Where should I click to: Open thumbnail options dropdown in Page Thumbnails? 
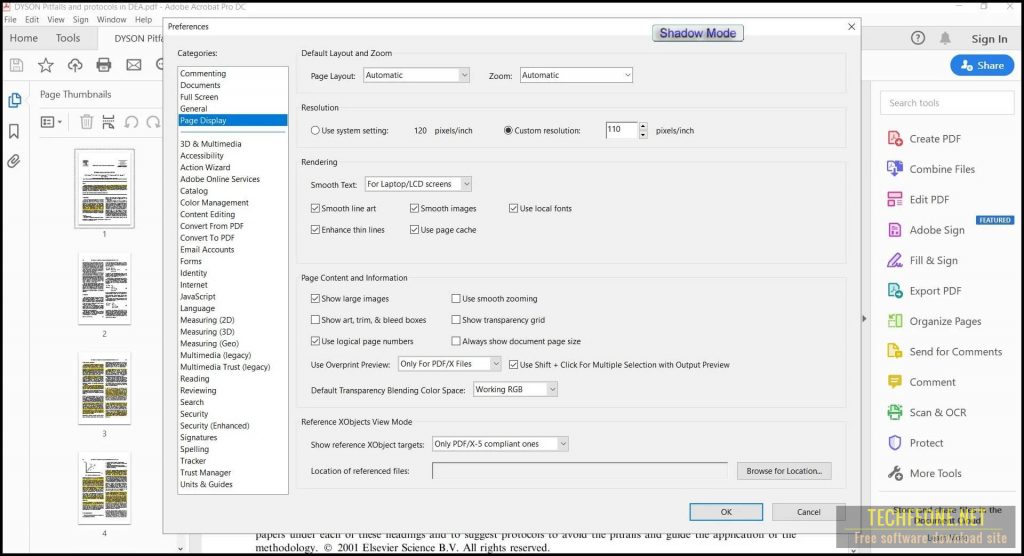click(x=52, y=122)
